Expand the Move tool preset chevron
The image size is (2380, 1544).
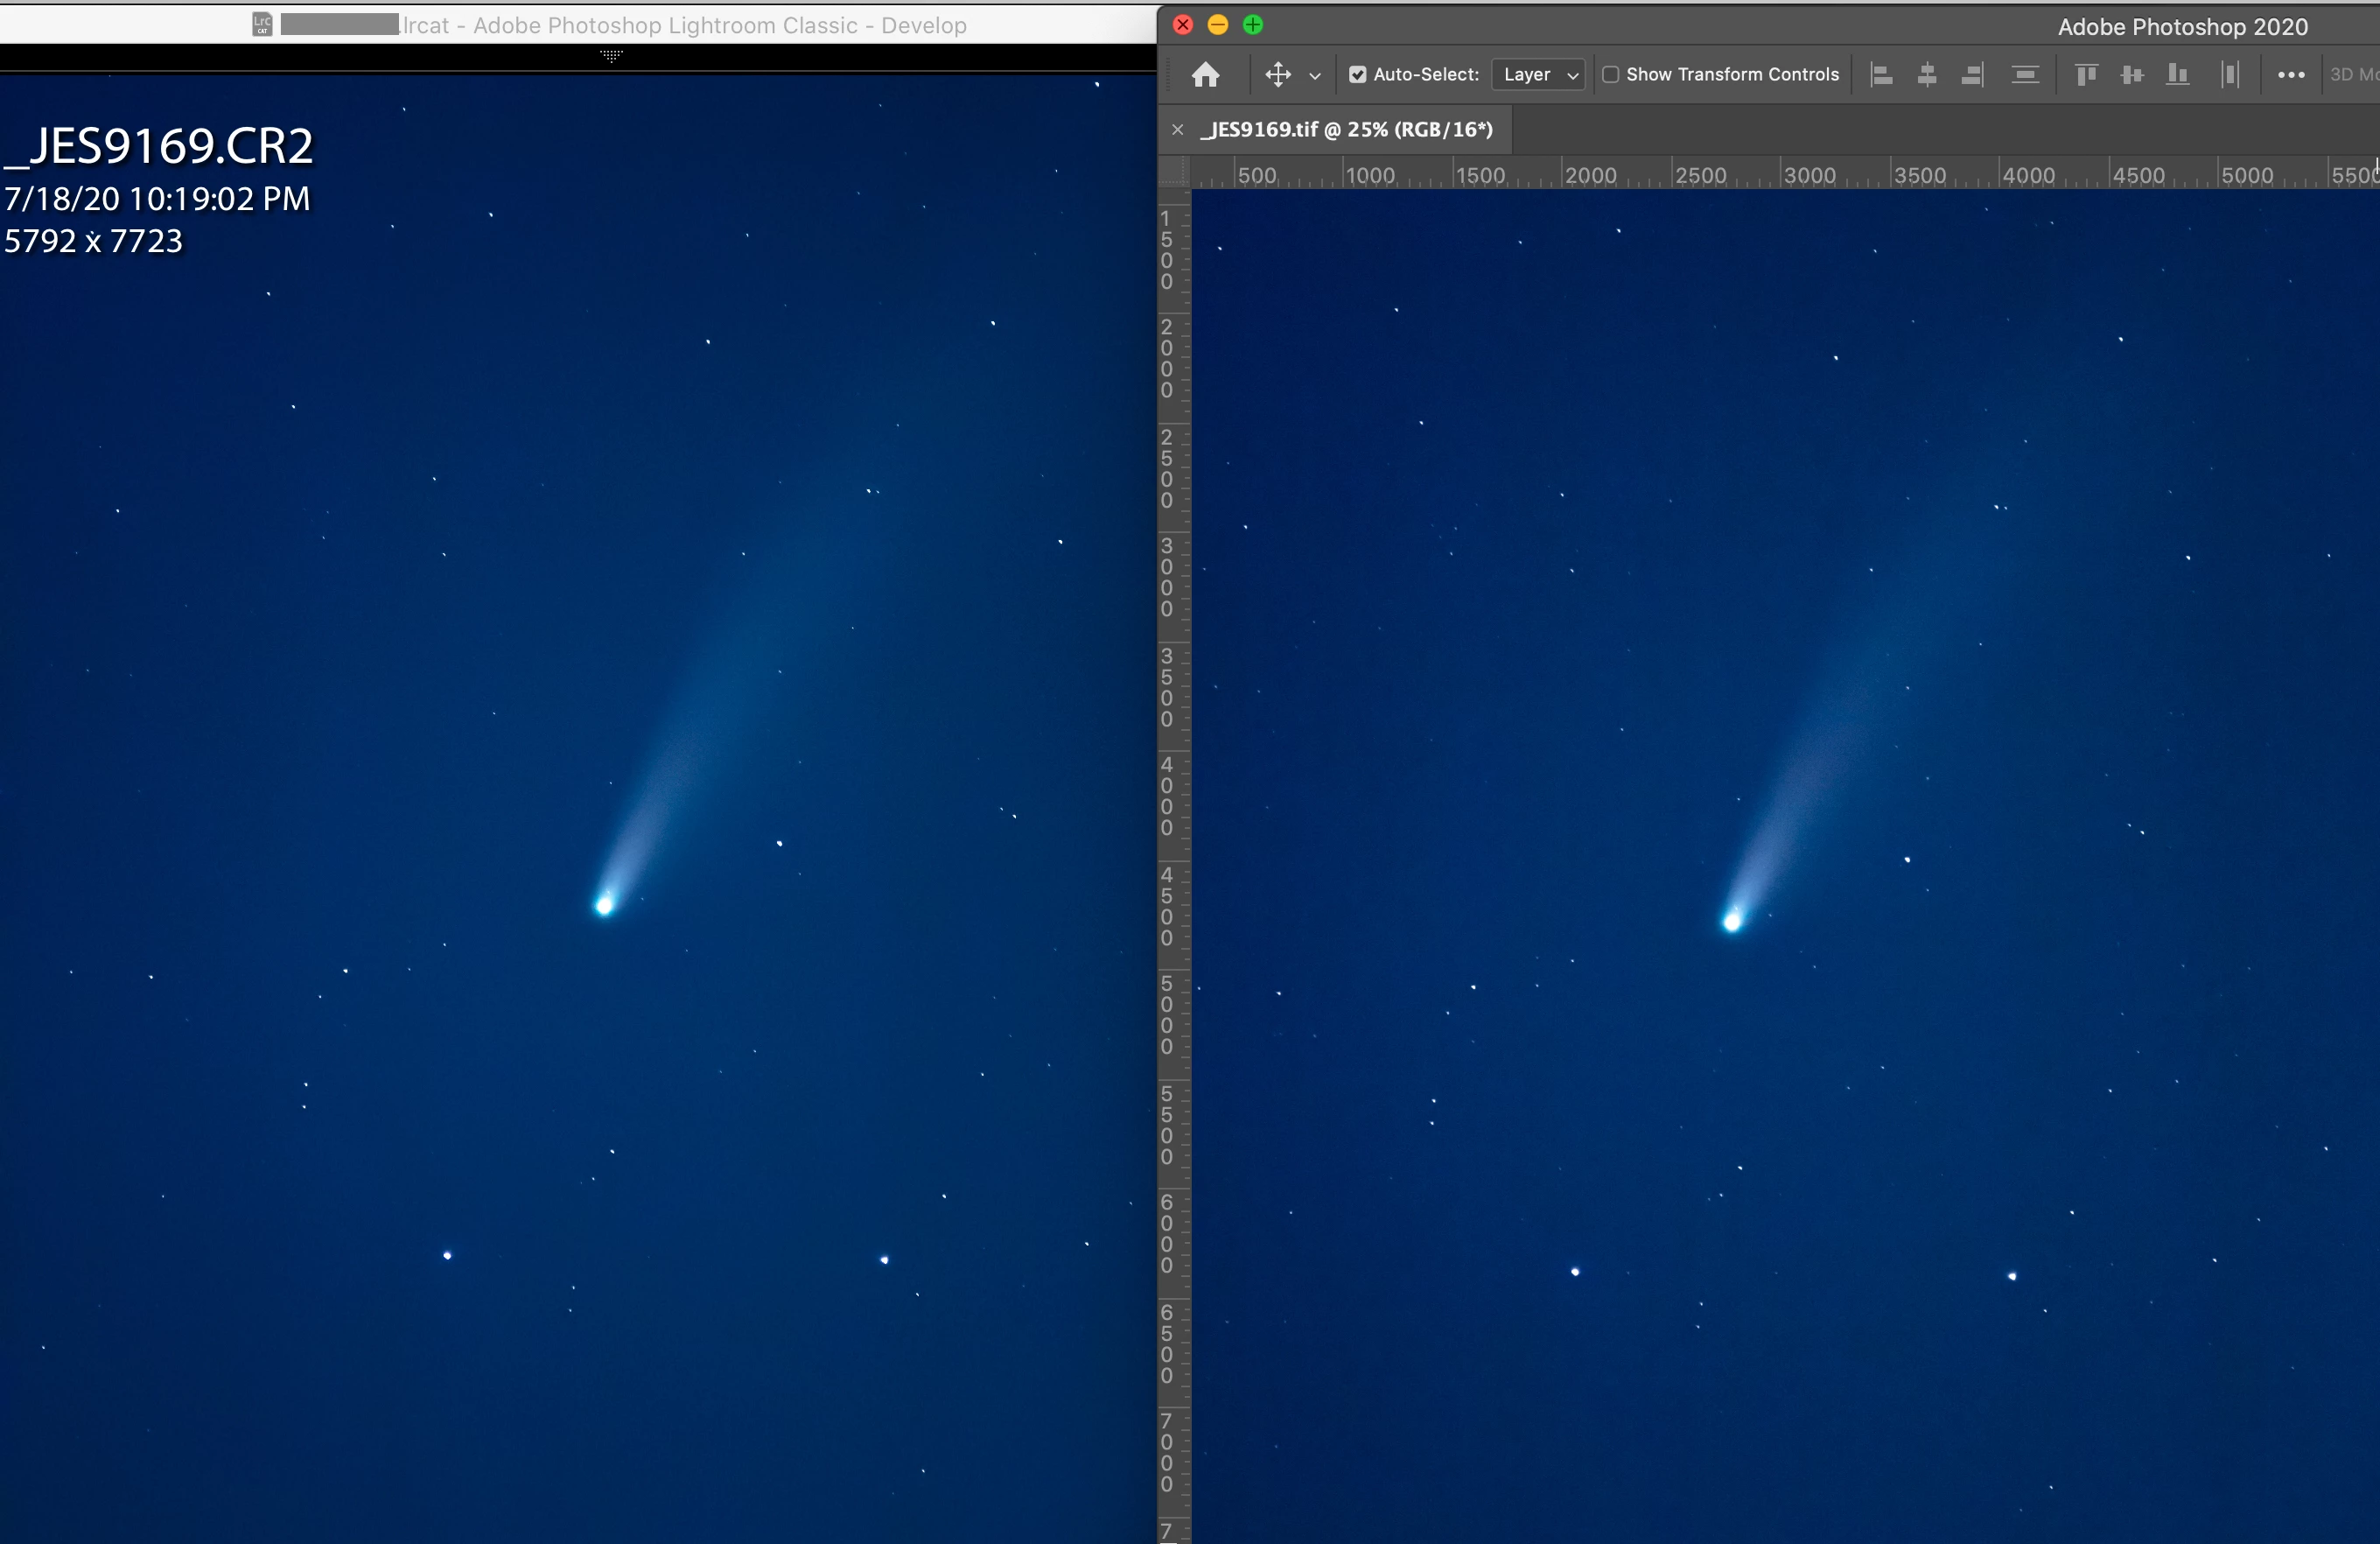[x=1315, y=76]
